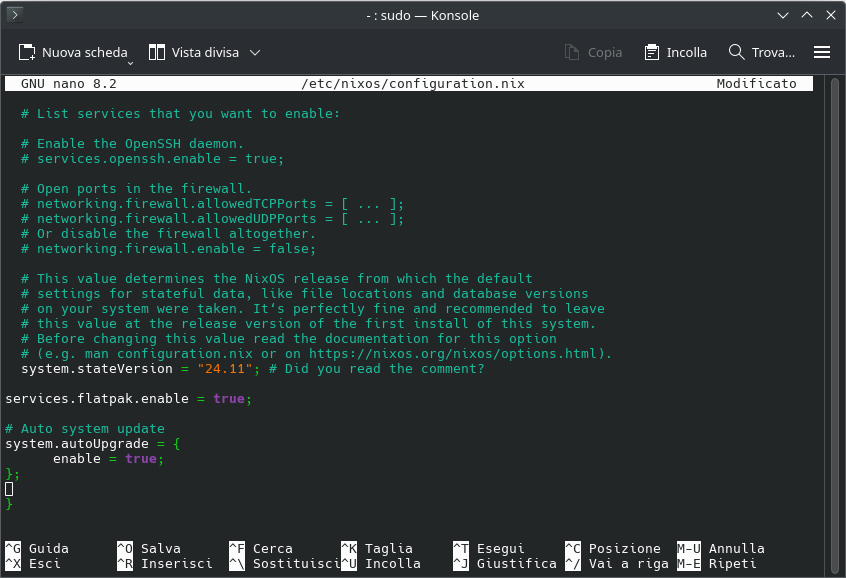Click the Vista divisa split view icon

tap(157, 52)
